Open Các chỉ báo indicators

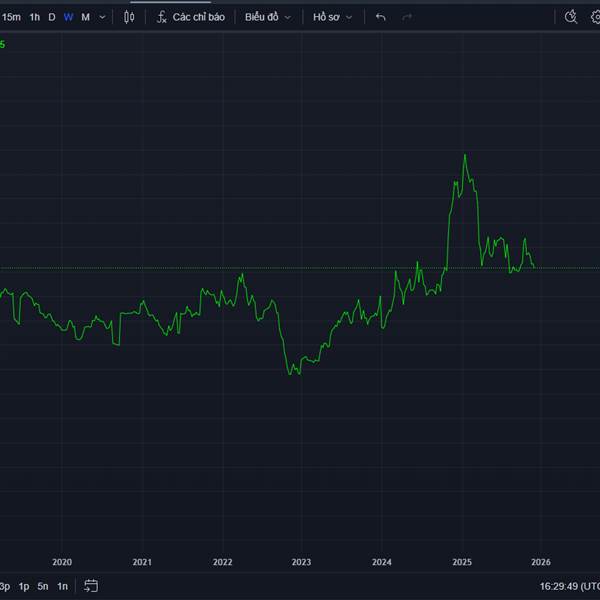click(198, 17)
